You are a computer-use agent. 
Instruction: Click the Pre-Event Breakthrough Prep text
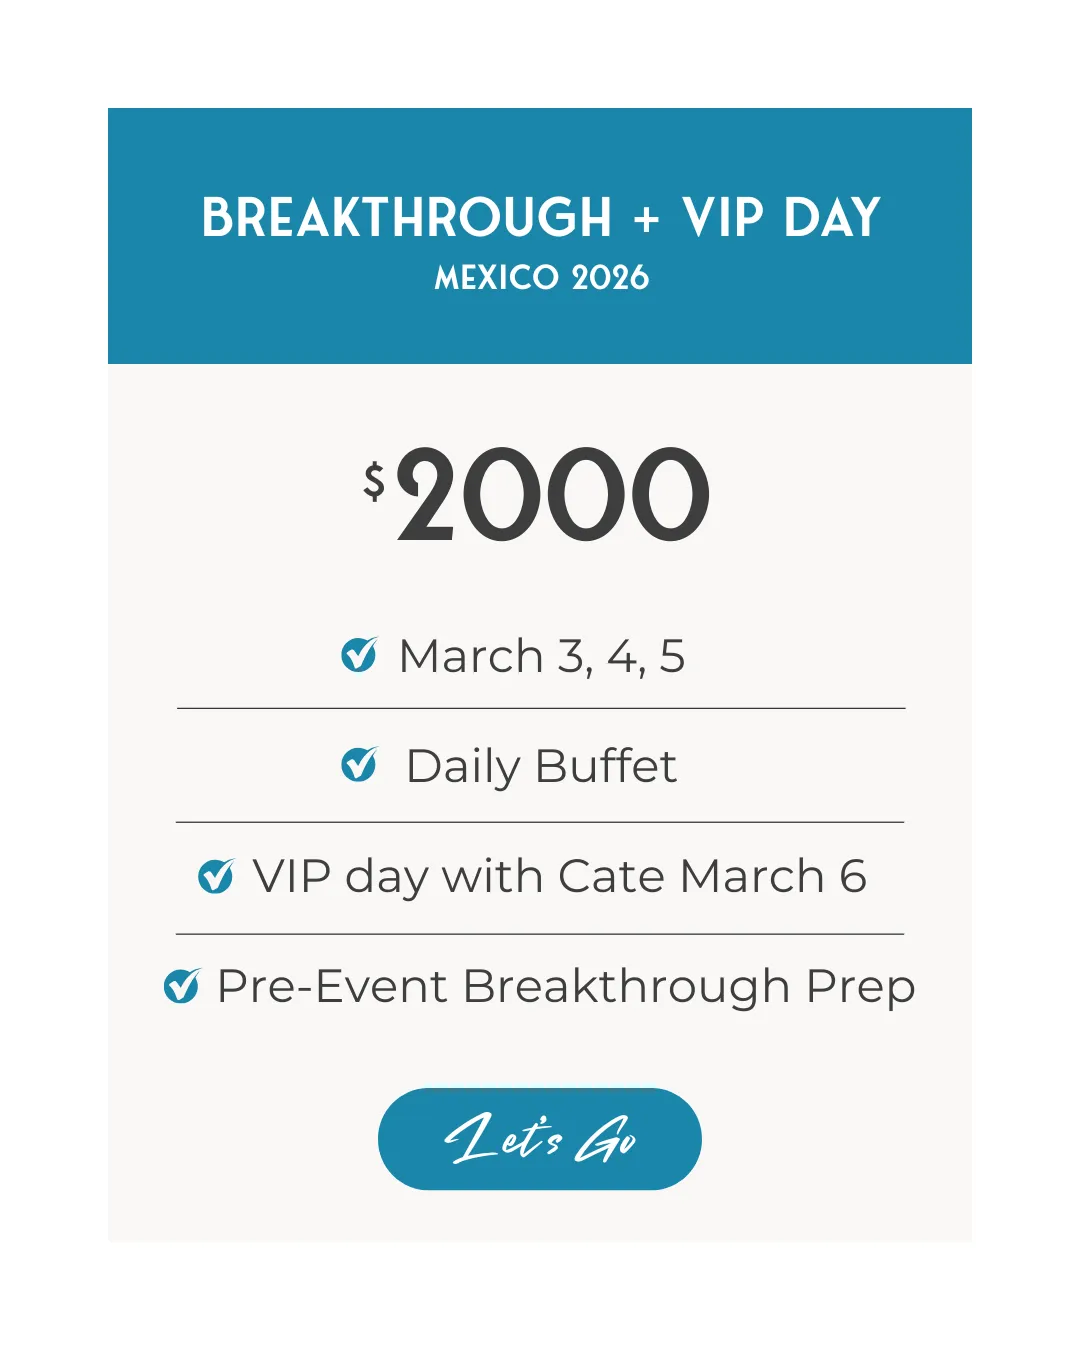pyautogui.click(x=565, y=987)
